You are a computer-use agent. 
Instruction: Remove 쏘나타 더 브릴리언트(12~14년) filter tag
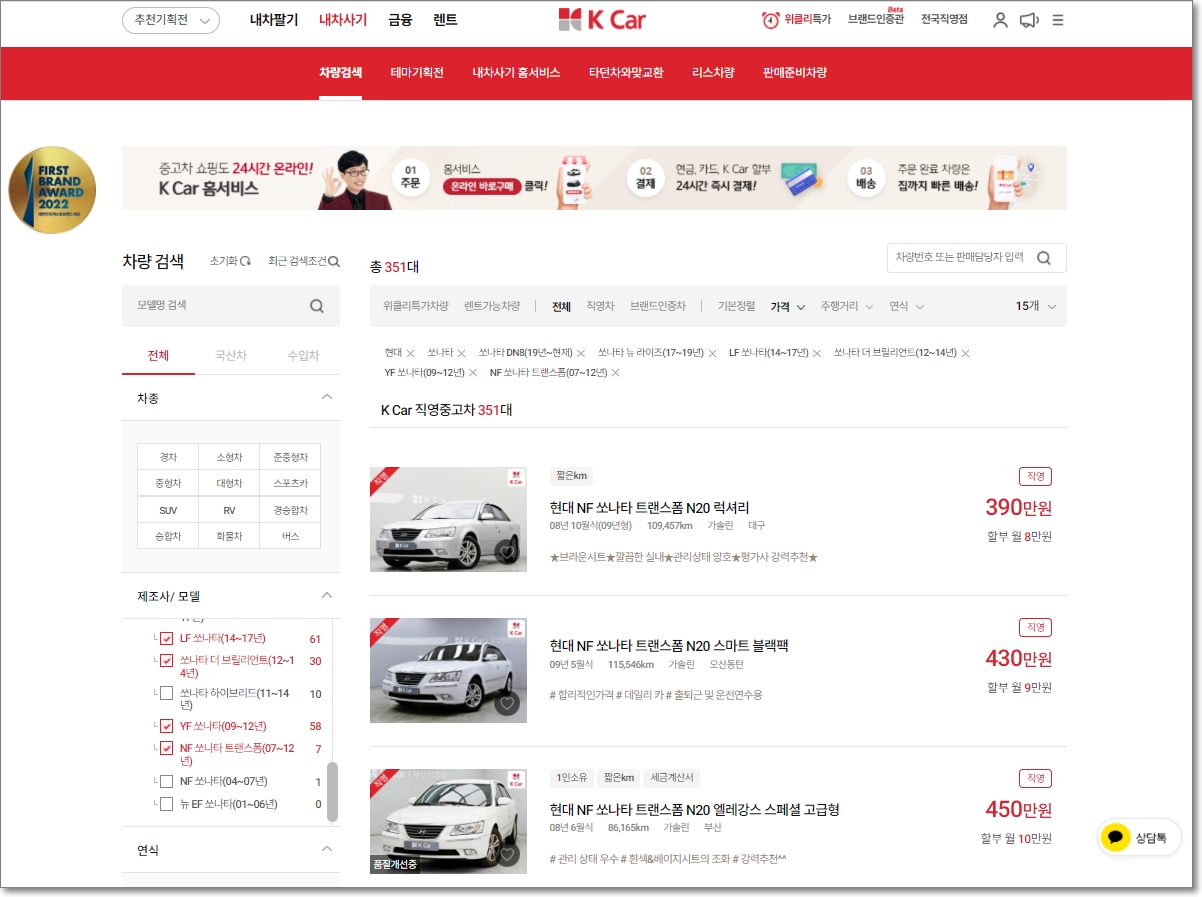click(966, 353)
